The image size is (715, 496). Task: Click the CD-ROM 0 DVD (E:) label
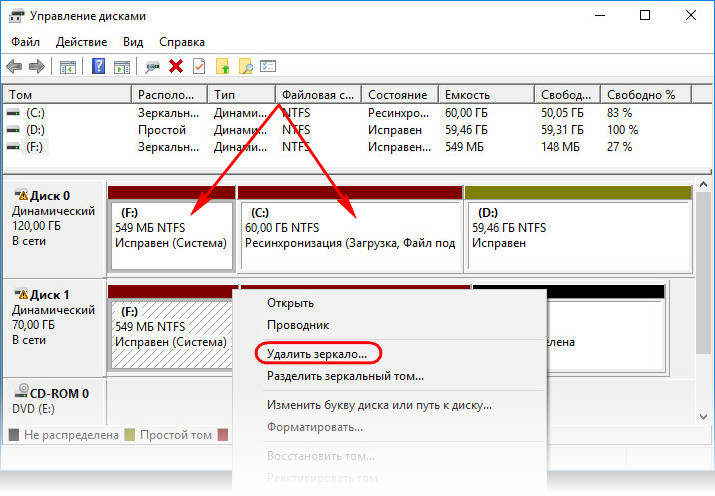[54, 401]
